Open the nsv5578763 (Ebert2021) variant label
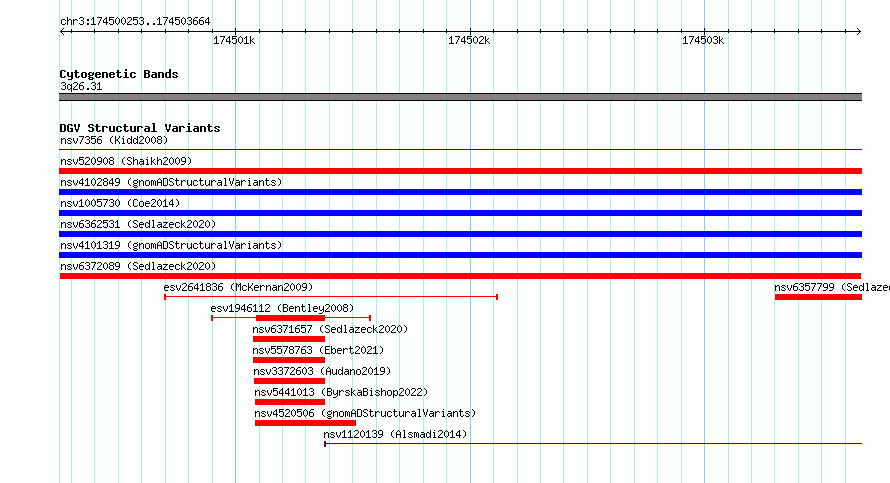 pyautogui.click(x=318, y=350)
